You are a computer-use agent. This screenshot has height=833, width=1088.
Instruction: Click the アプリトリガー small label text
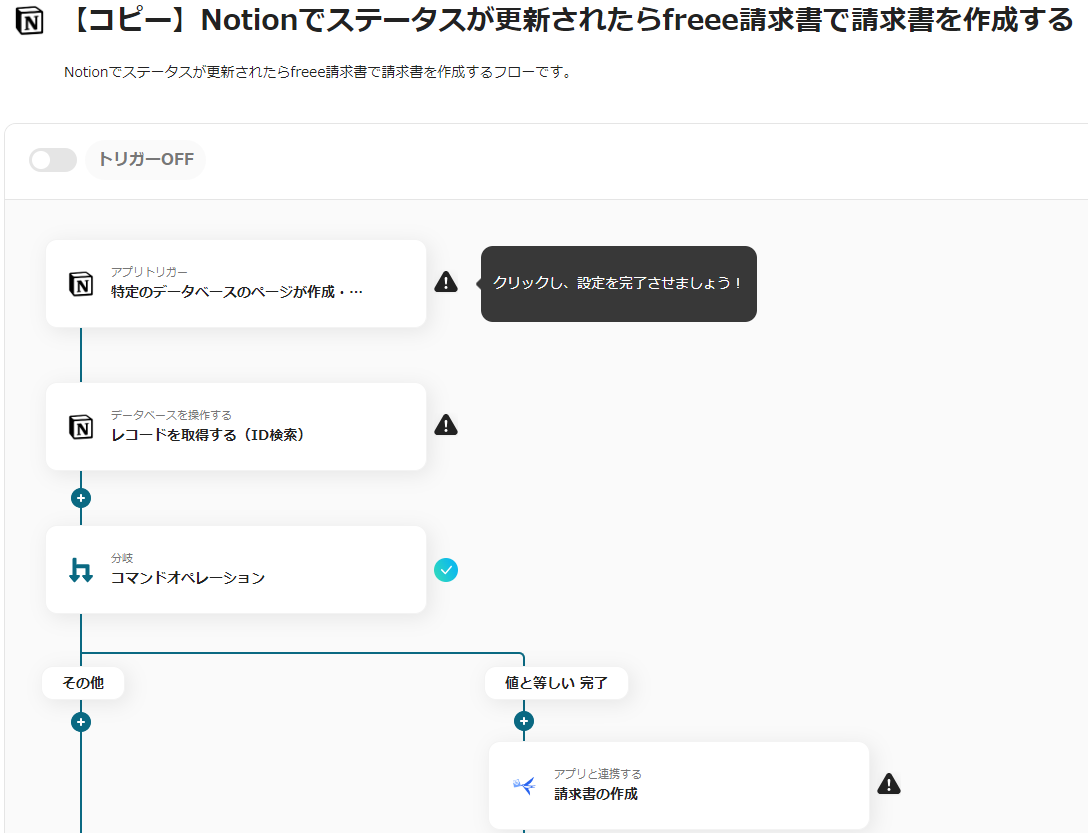point(149,272)
